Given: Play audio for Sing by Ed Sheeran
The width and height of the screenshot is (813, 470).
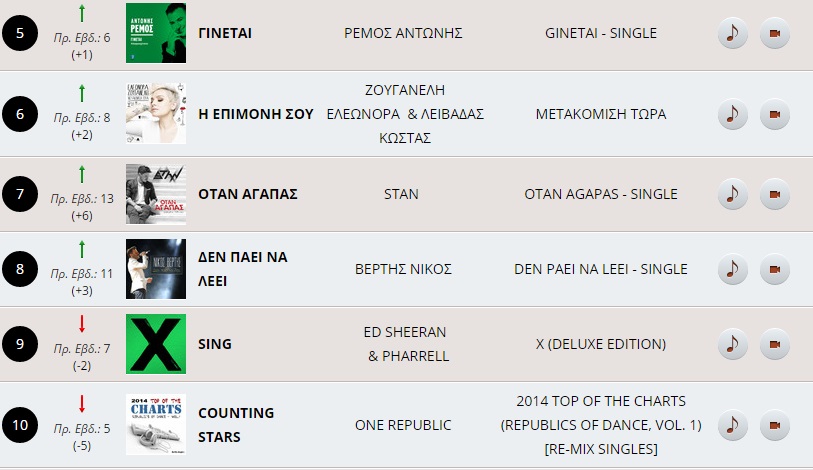Looking at the screenshot, I should pos(733,344).
